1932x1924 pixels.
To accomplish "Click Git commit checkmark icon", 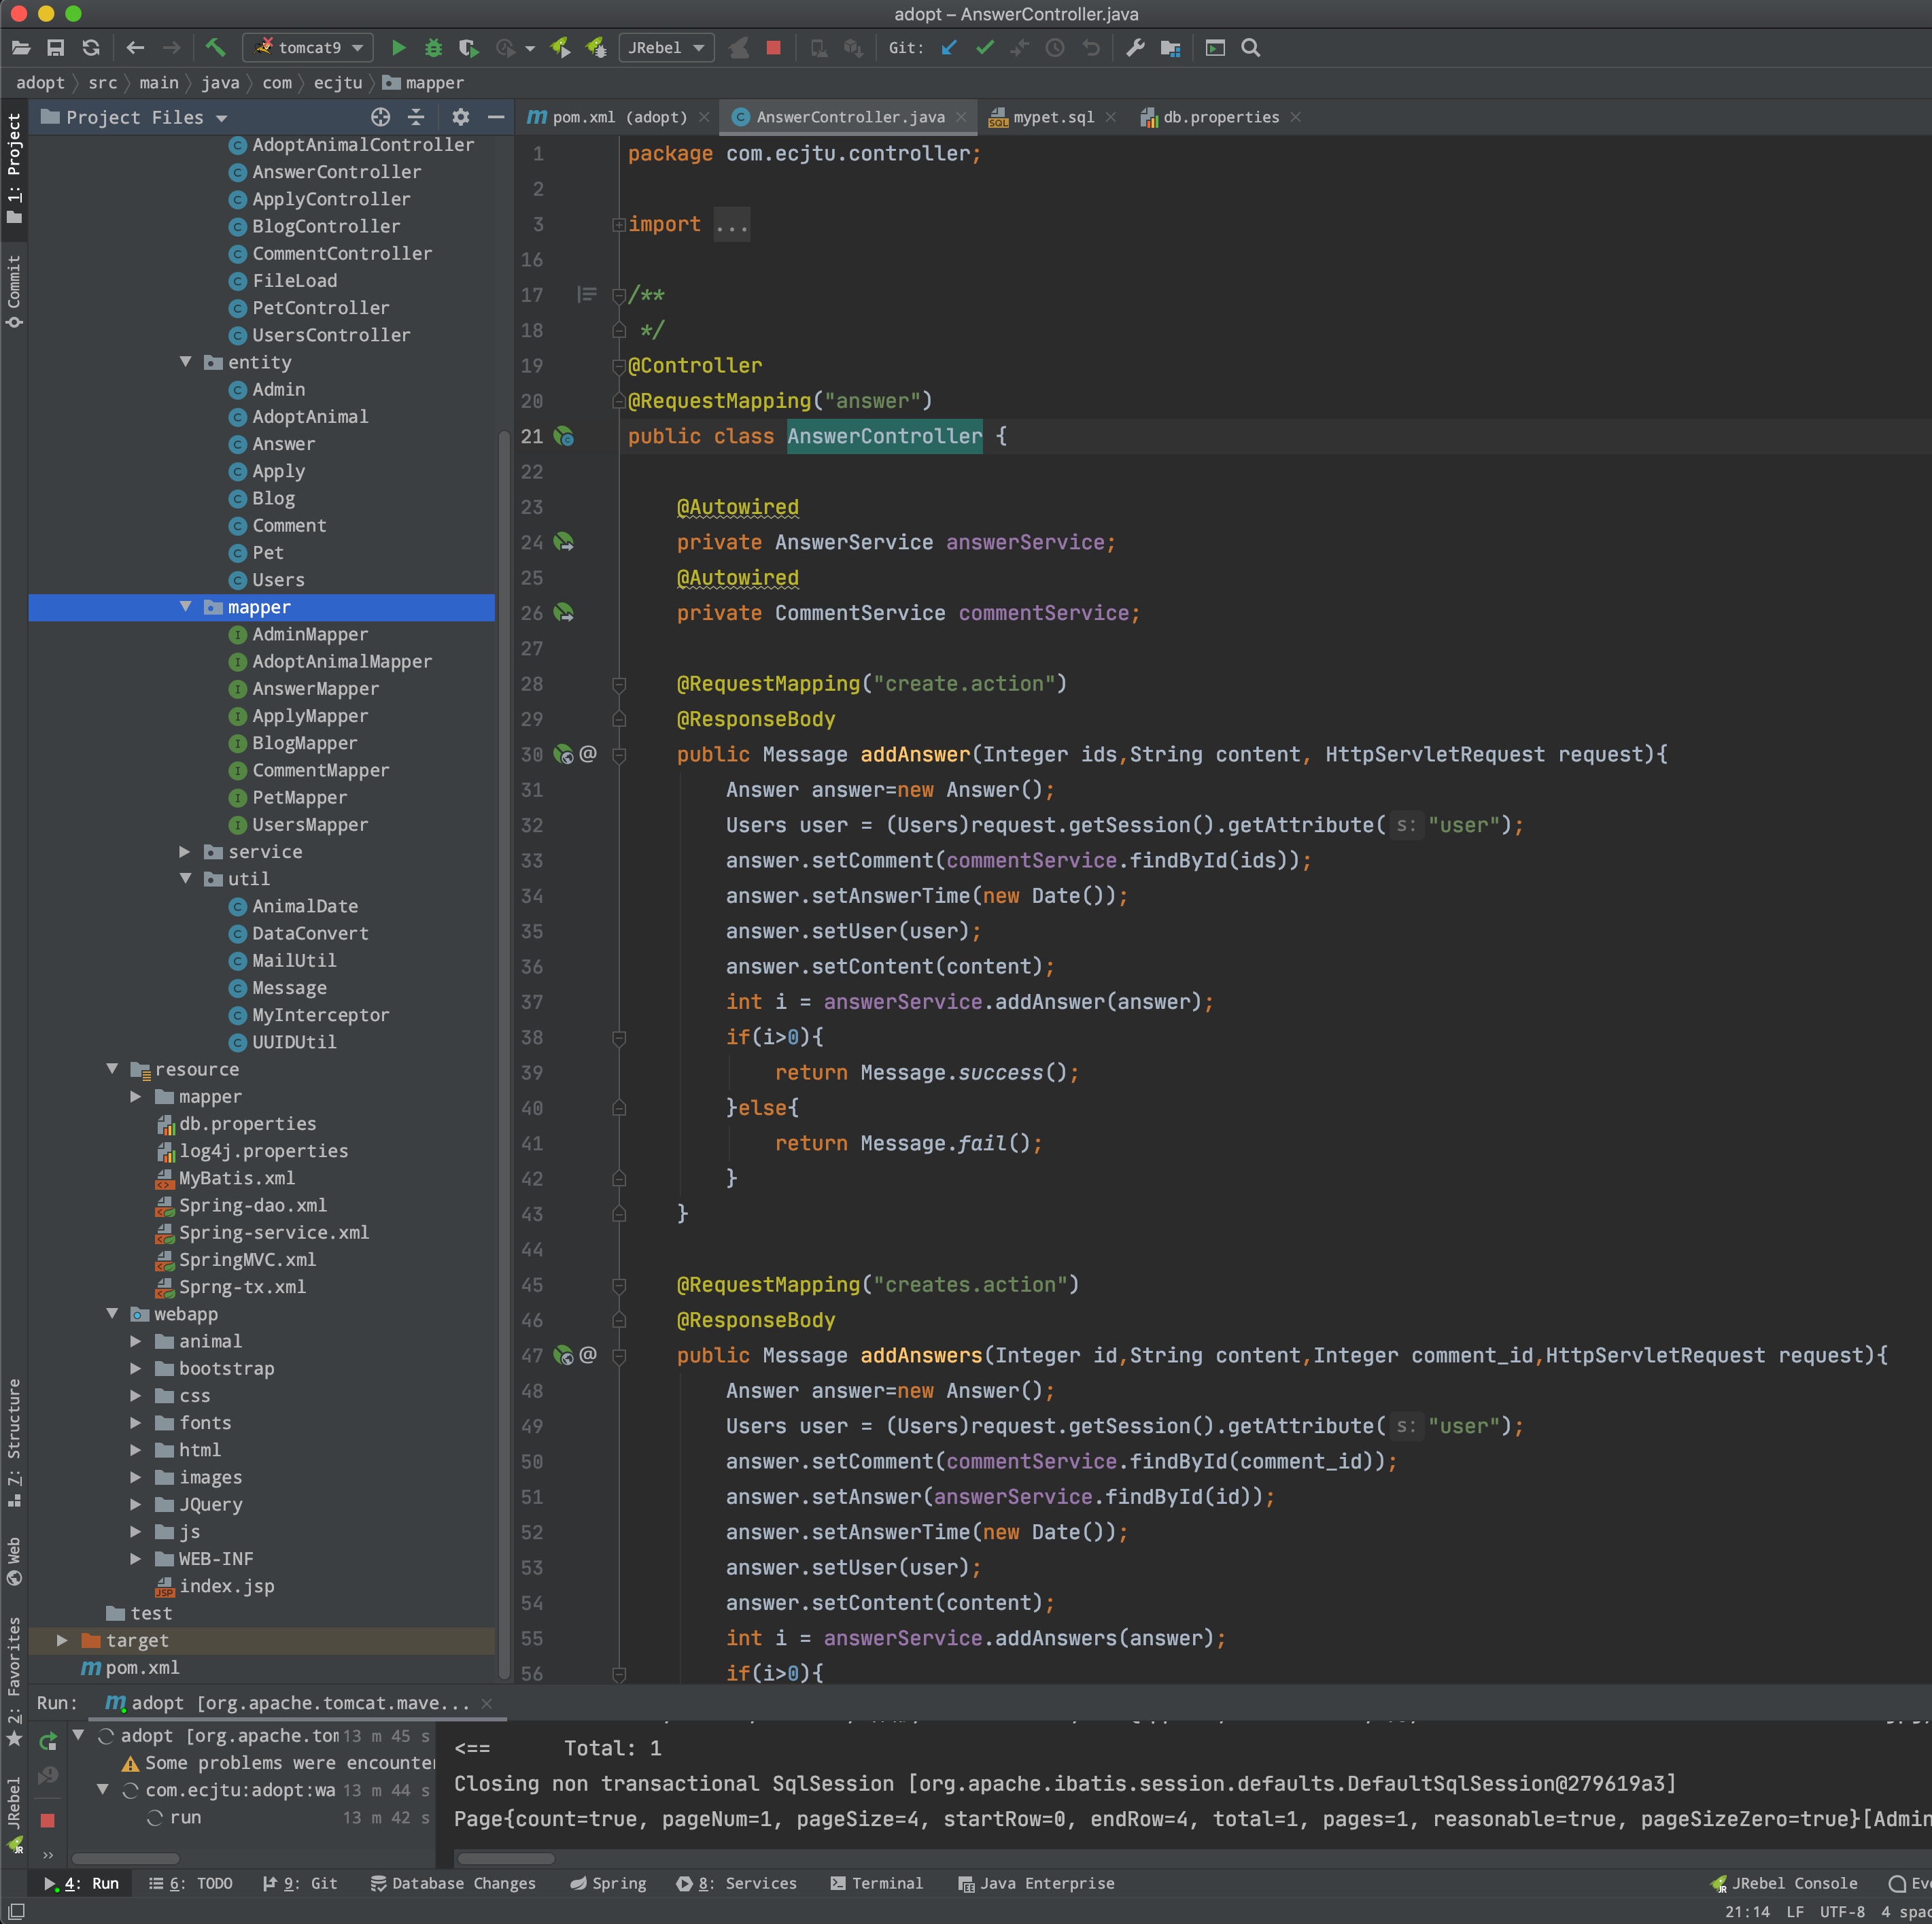I will [985, 47].
